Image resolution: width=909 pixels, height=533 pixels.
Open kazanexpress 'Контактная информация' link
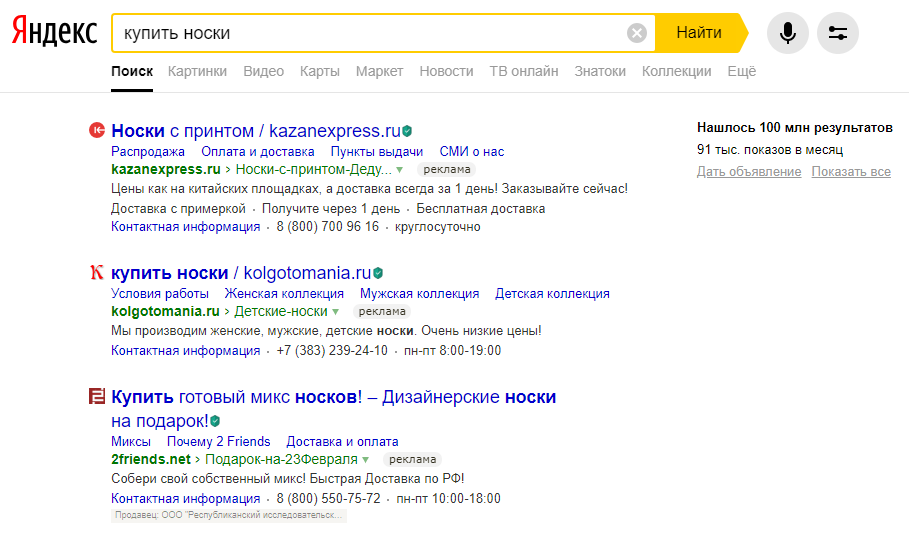tap(186, 227)
